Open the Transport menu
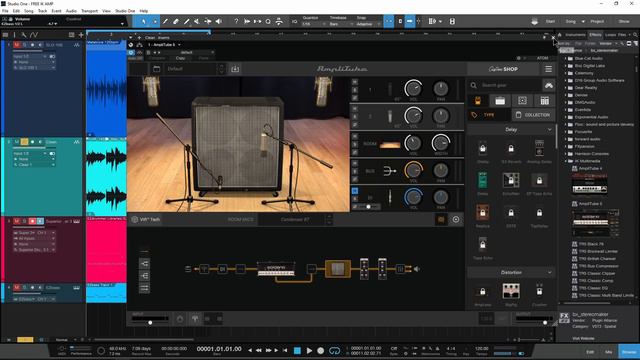This screenshot has height=360, width=640. pyautogui.click(x=89, y=11)
